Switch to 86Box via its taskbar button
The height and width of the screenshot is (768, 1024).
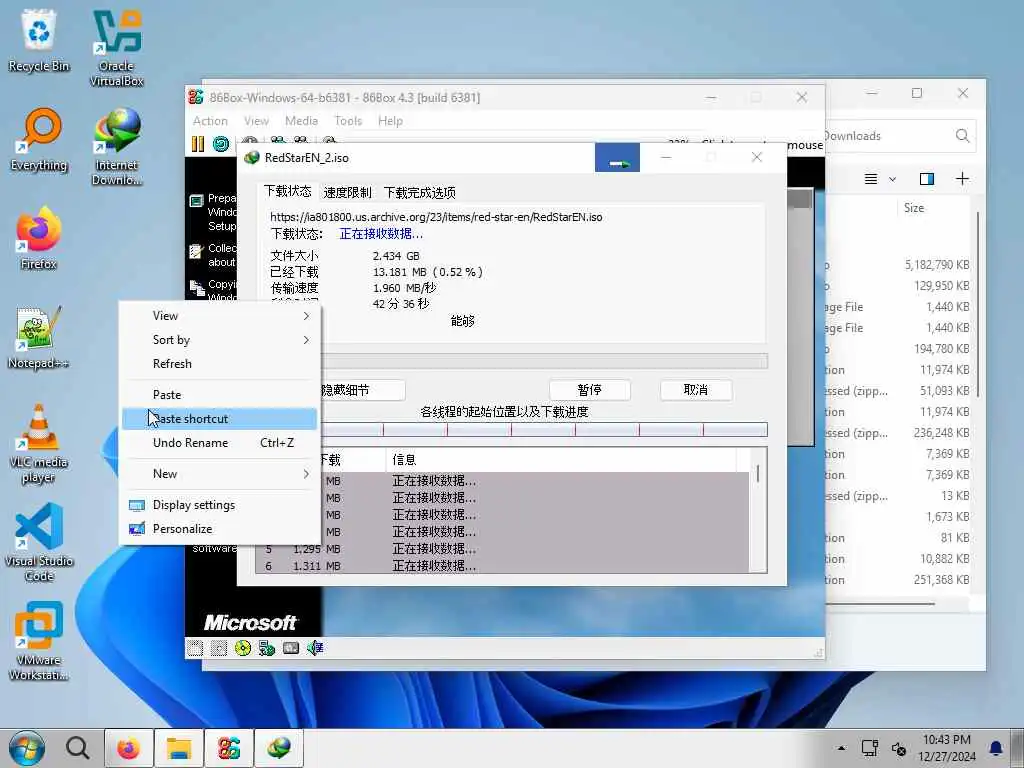229,748
